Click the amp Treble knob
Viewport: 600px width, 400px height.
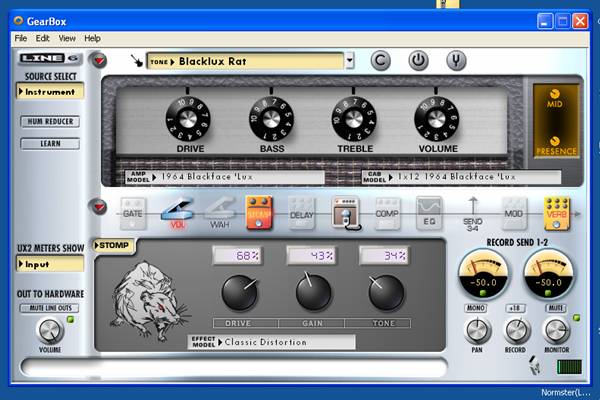[354, 119]
